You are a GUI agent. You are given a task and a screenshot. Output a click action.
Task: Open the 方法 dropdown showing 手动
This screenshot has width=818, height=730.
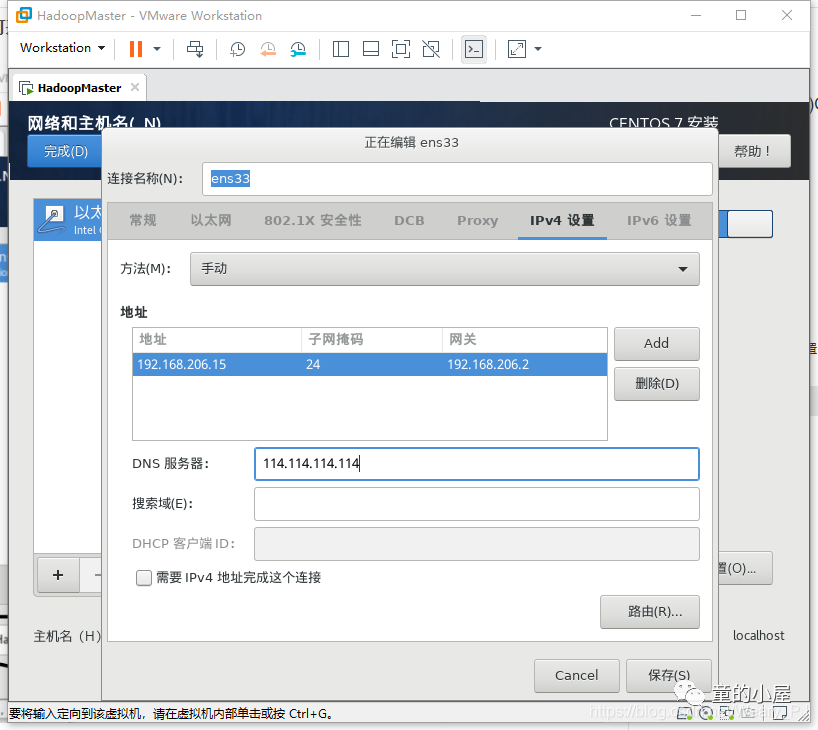[x=444, y=269]
